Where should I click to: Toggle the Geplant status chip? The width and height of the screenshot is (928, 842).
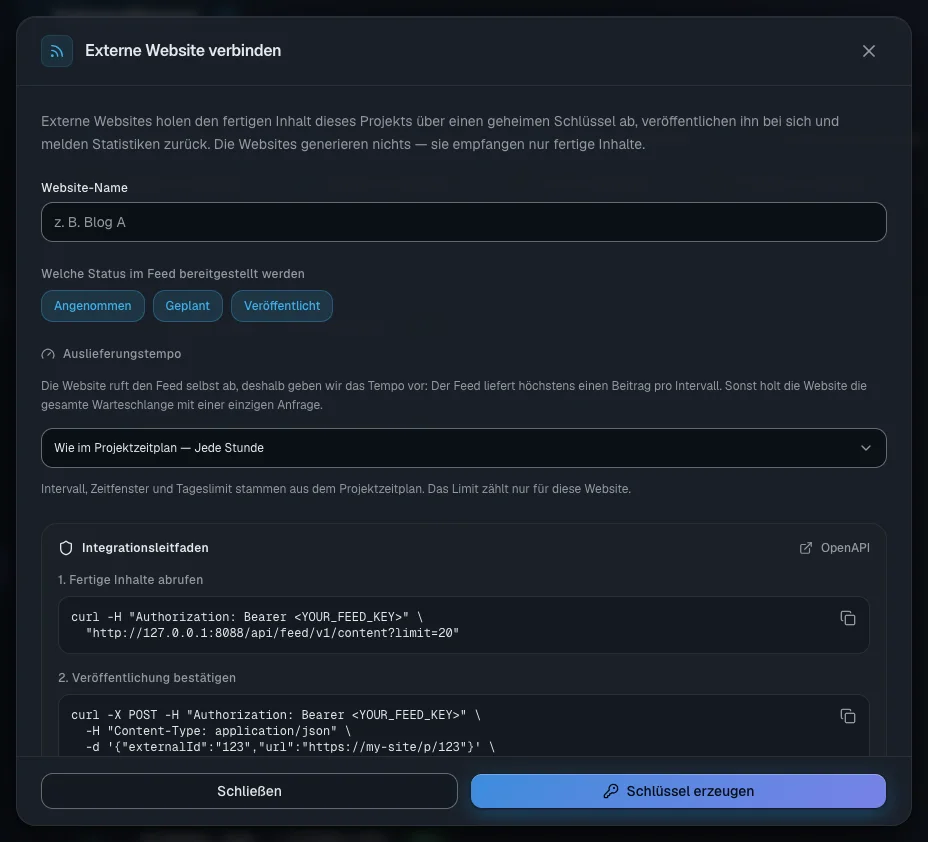[188, 306]
